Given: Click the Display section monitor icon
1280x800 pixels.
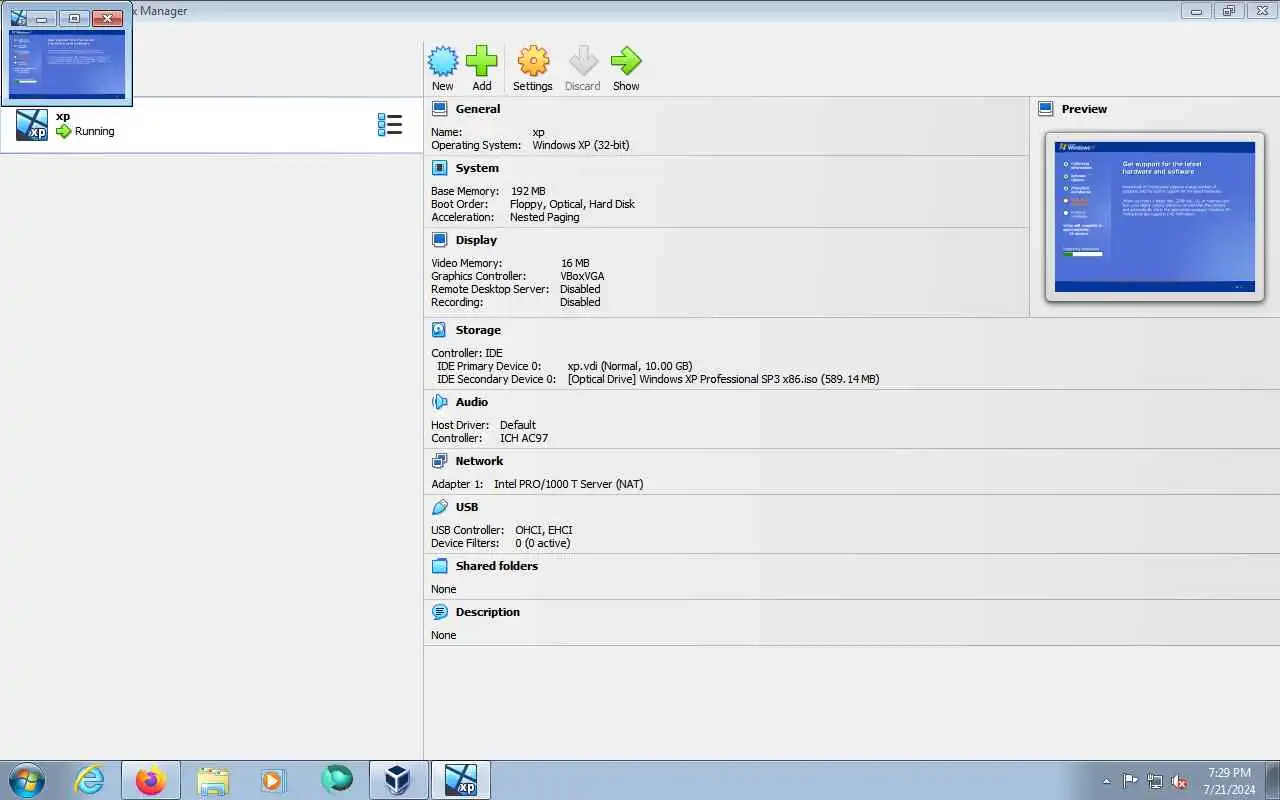Looking at the screenshot, I should click(x=439, y=240).
